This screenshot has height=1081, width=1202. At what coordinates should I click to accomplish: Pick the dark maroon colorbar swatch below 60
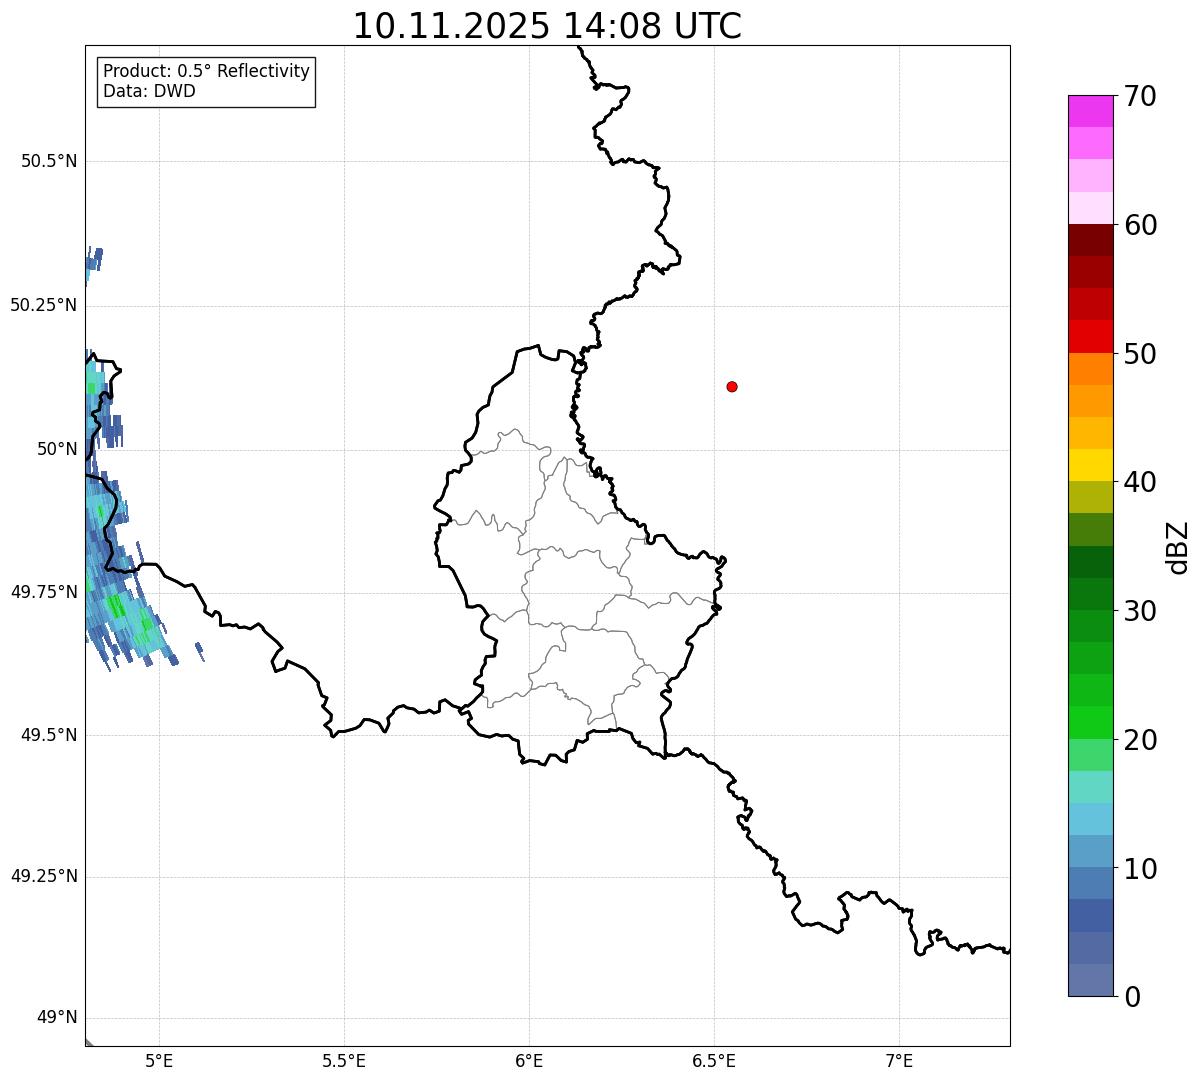coord(1090,240)
